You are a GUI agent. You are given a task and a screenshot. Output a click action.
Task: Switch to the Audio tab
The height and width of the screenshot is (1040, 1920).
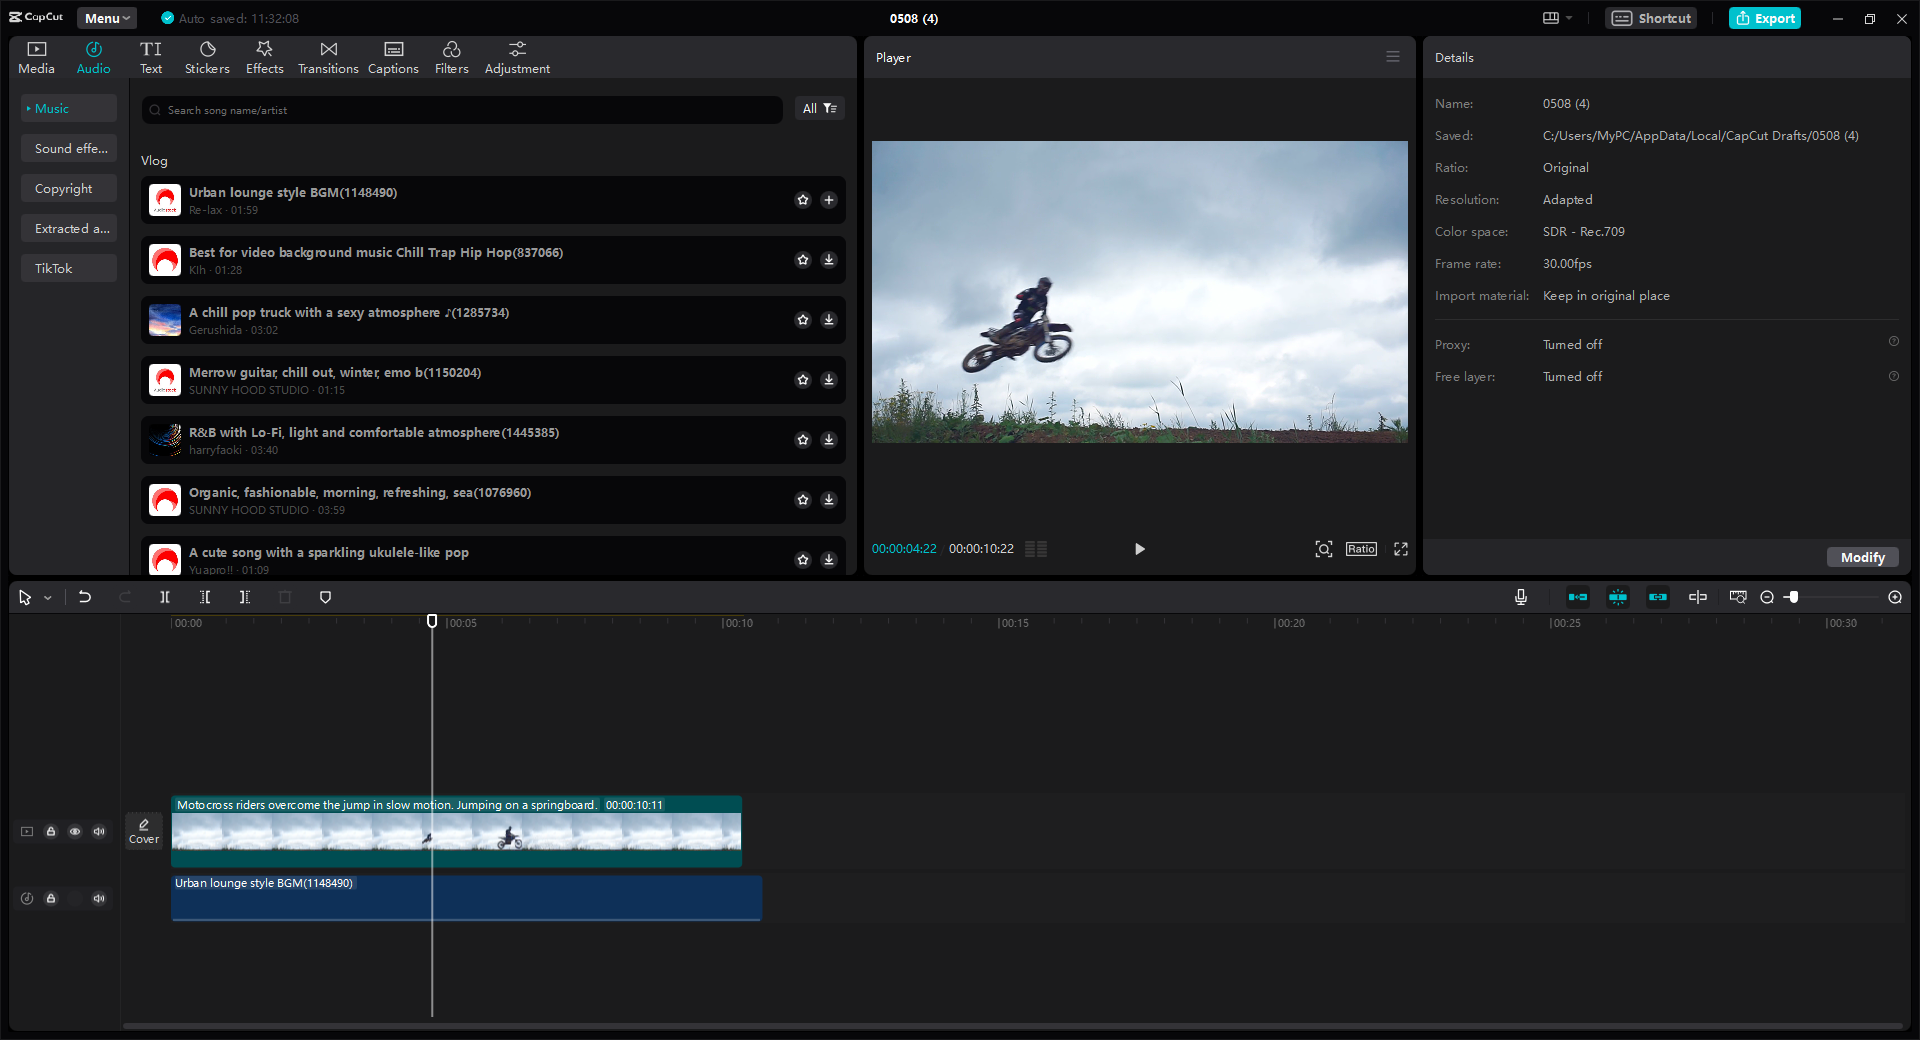92,56
